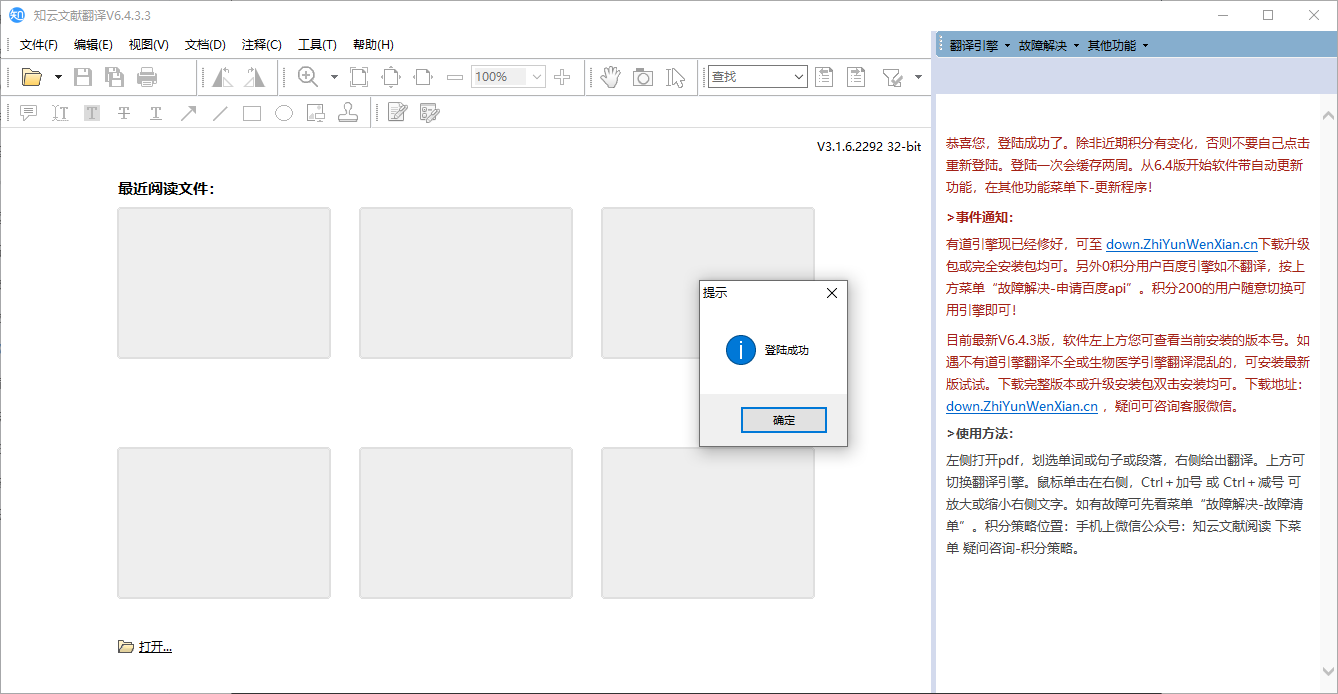Select the image annotation tool
This screenshot has width=1338, height=694.
[316, 113]
